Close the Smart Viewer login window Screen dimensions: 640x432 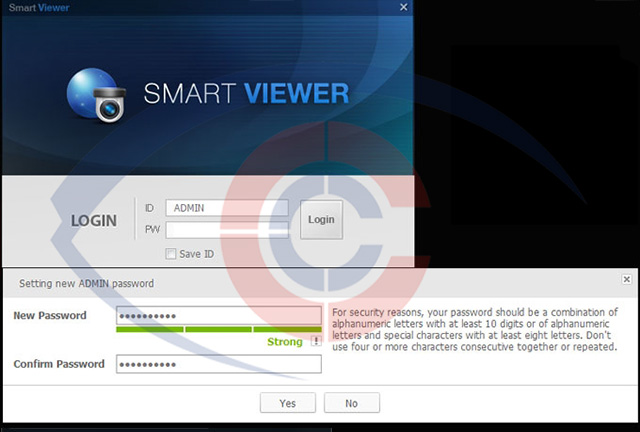[404, 7]
